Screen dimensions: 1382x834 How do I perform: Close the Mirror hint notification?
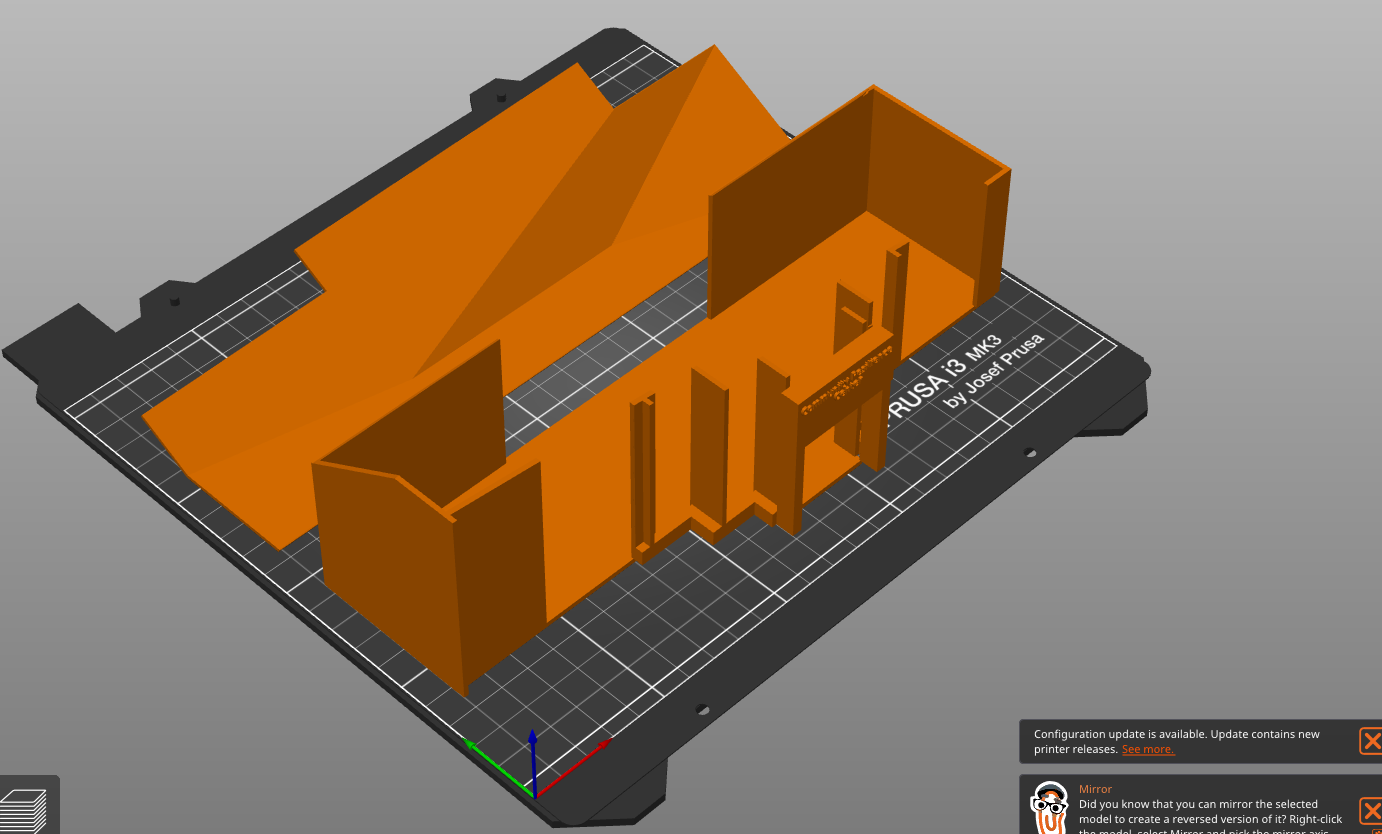click(1371, 811)
